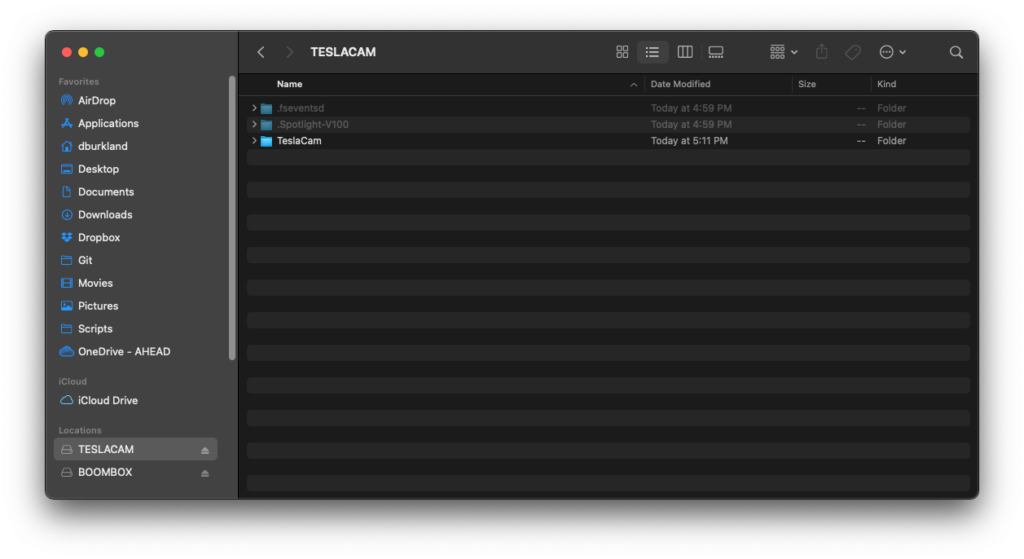Viewport: 1024px width, 559px height.
Task: Open Downloads in the sidebar
Action: pos(105,214)
